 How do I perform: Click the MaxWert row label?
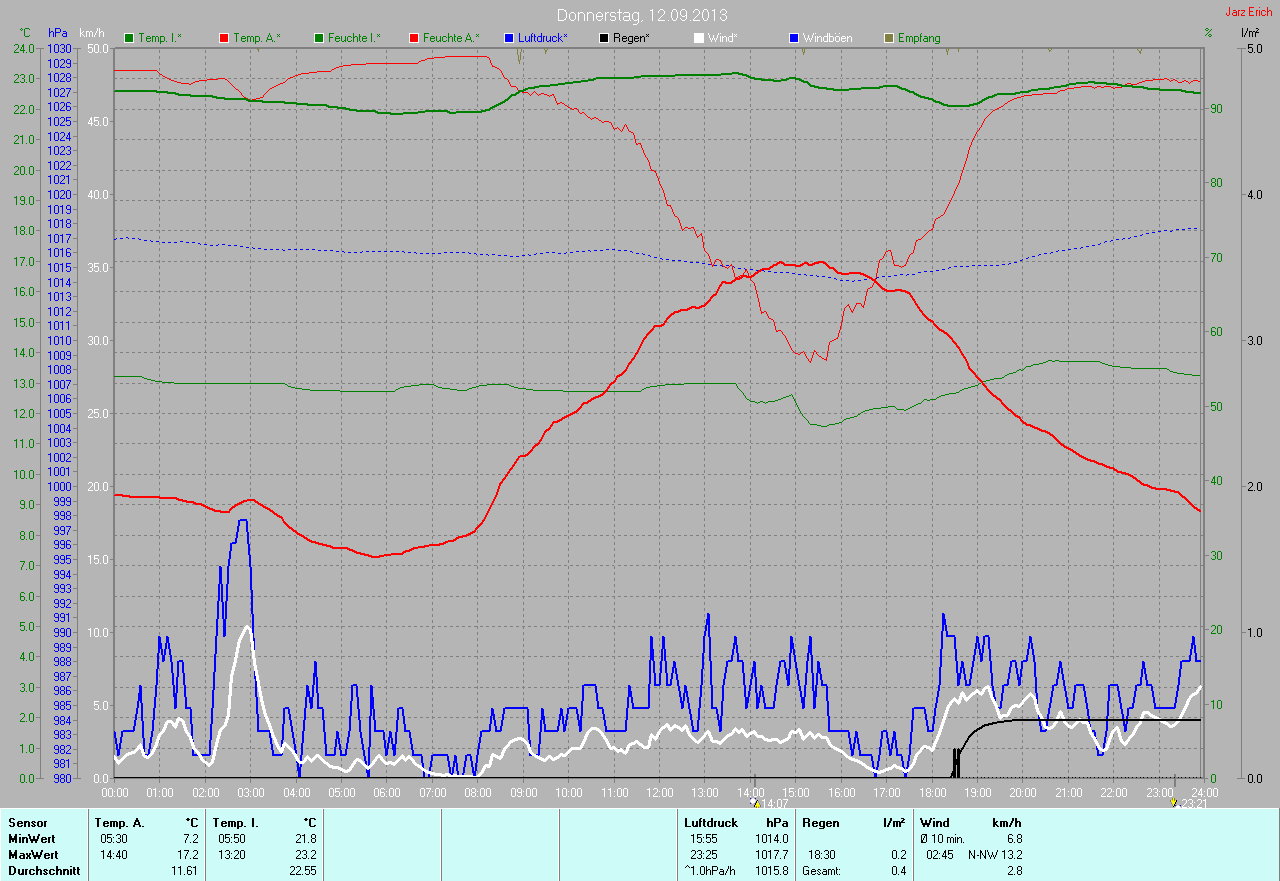coord(32,855)
